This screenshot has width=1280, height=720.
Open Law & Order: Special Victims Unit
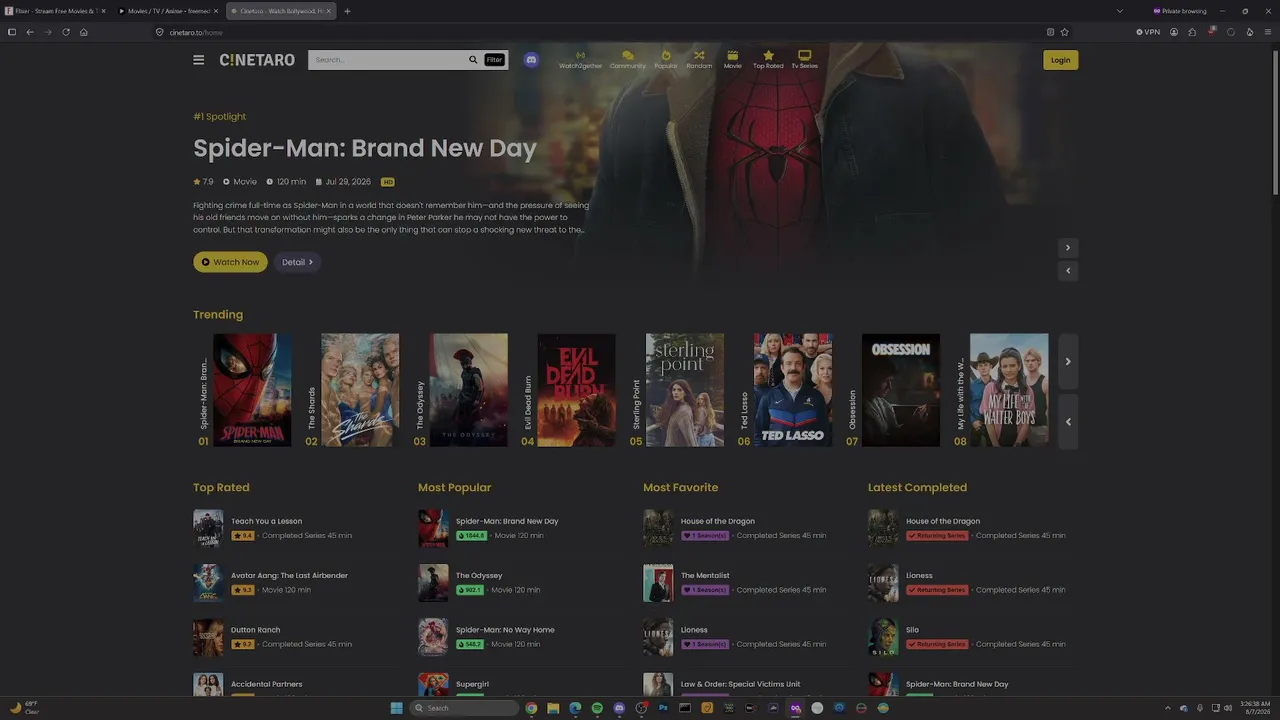[x=740, y=684]
